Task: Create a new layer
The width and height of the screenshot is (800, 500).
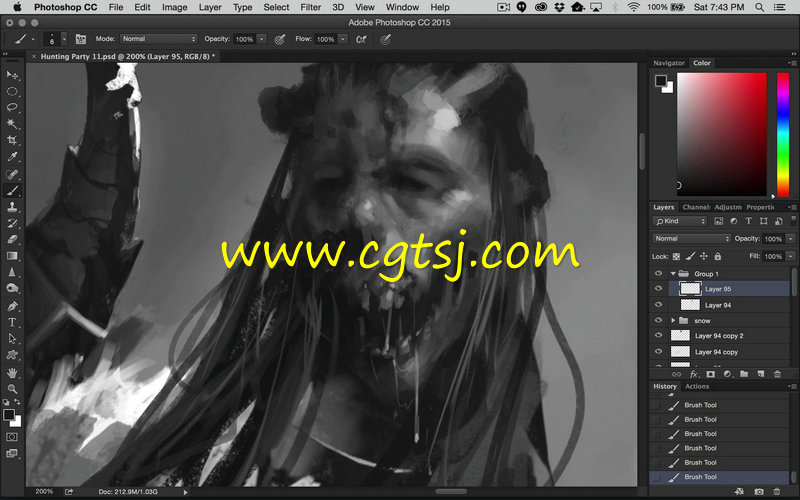Action: (x=761, y=374)
